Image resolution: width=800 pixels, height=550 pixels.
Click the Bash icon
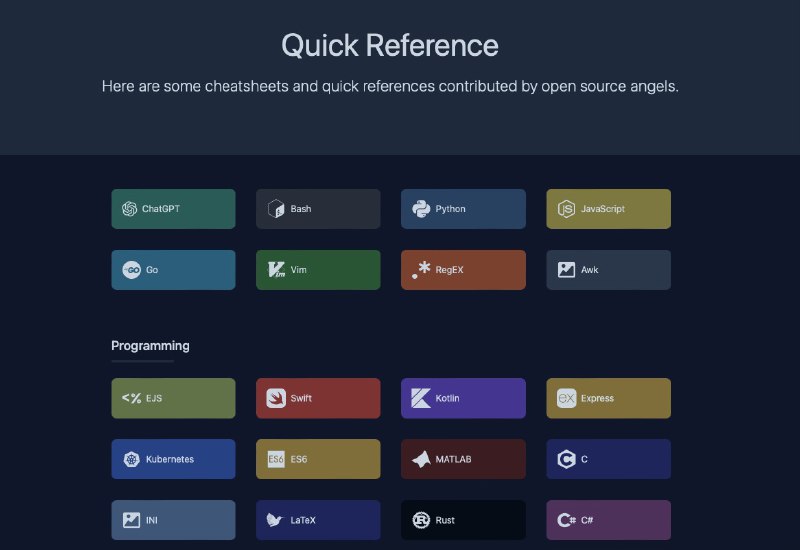click(x=275, y=209)
